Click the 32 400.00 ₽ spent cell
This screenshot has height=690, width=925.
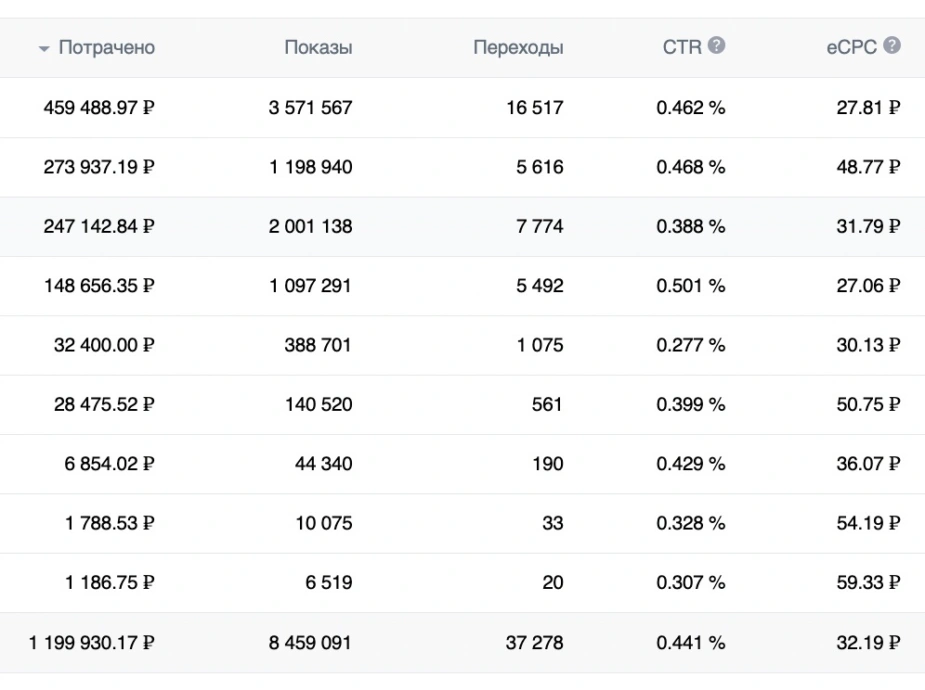[x=104, y=345]
